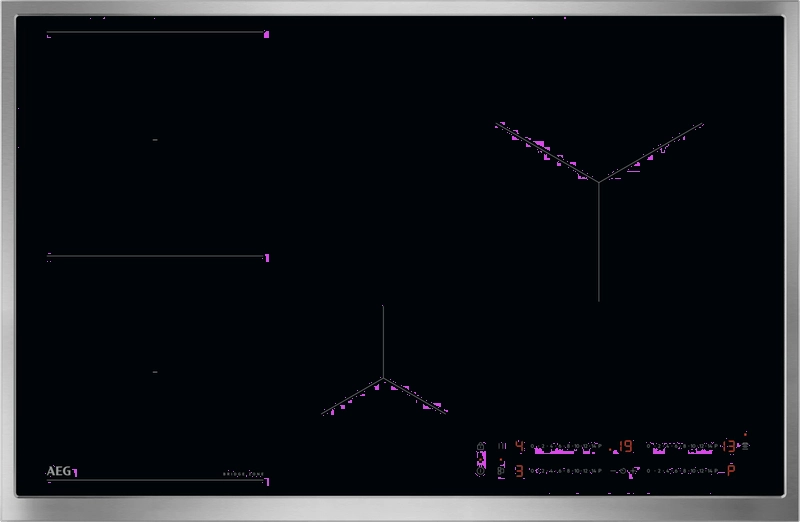Touch the heat slider left of display 13
The image size is (800, 522).
click(682, 446)
